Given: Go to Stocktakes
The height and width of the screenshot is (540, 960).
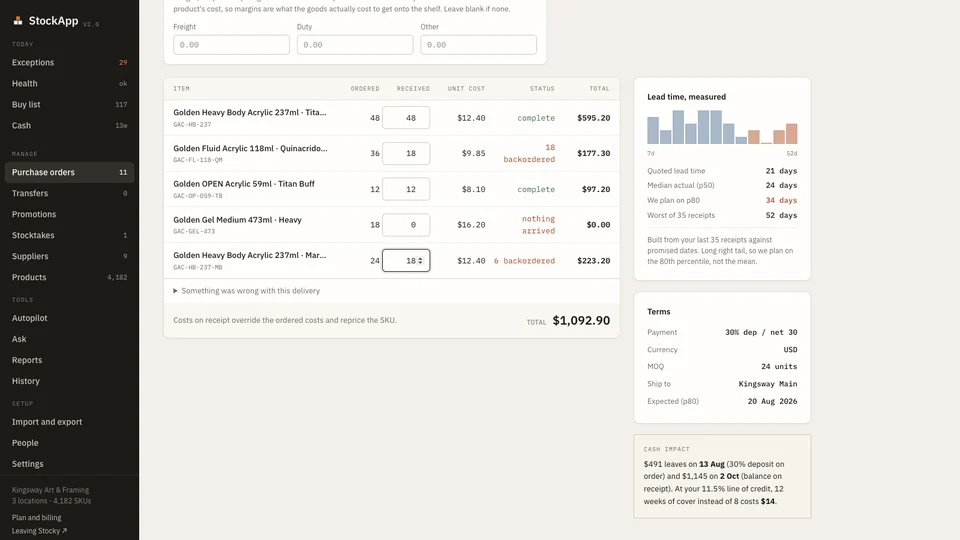Looking at the screenshot, I should point(69,235).
